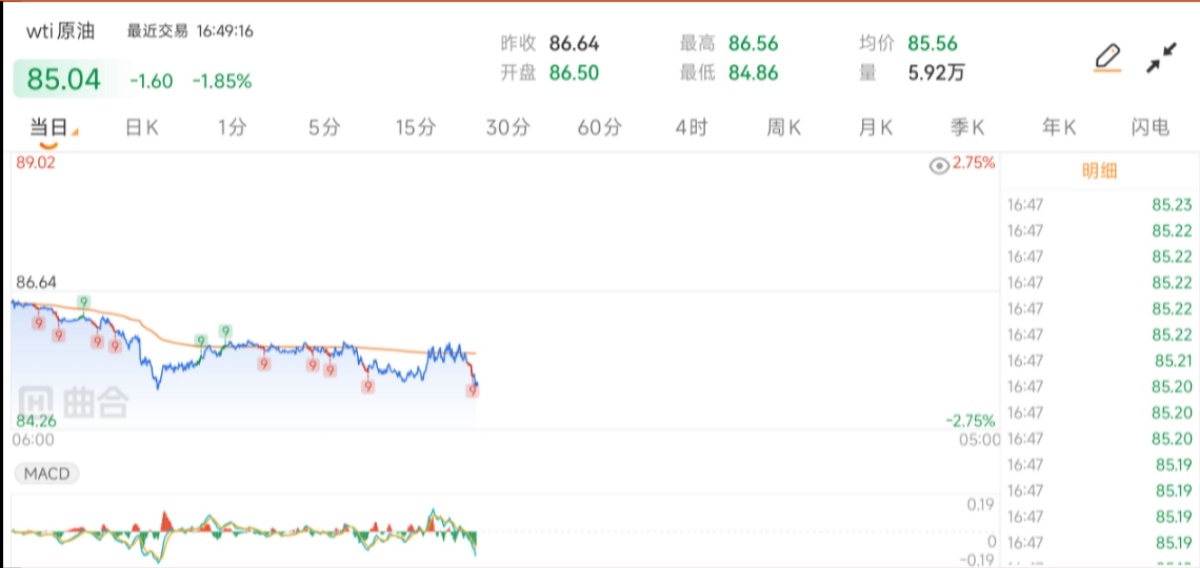Switch to the 4时 tab

[x=691, y=127]
